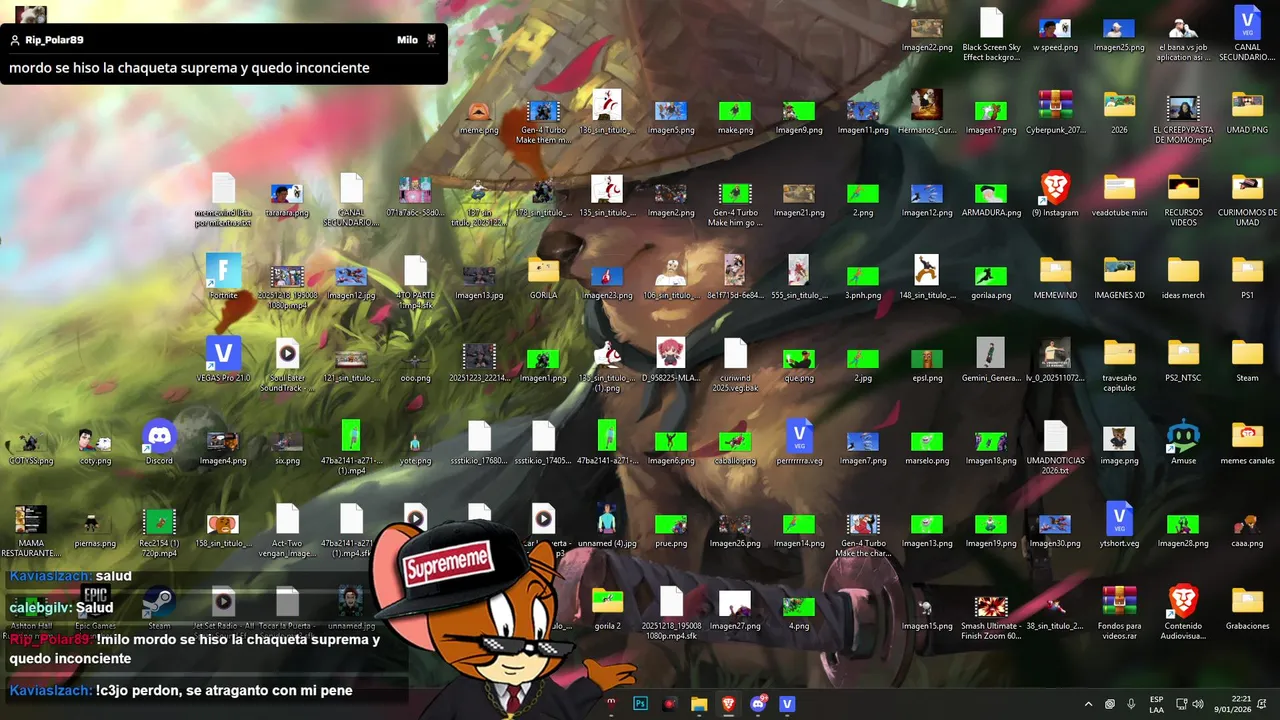
Task: Open the PS2_NTSC folder
Action: pyautogui.click(x=1183, y=360)
